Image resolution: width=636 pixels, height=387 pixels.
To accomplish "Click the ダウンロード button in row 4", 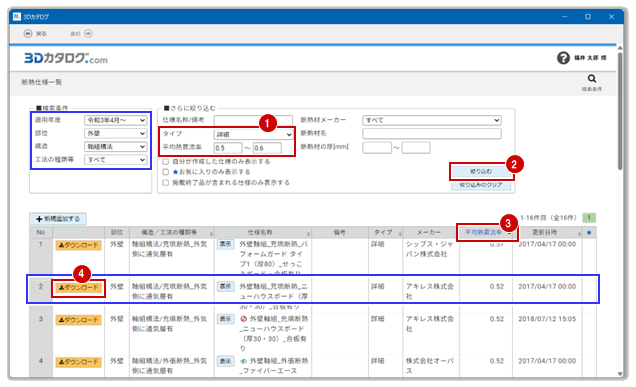I will 78,362.
